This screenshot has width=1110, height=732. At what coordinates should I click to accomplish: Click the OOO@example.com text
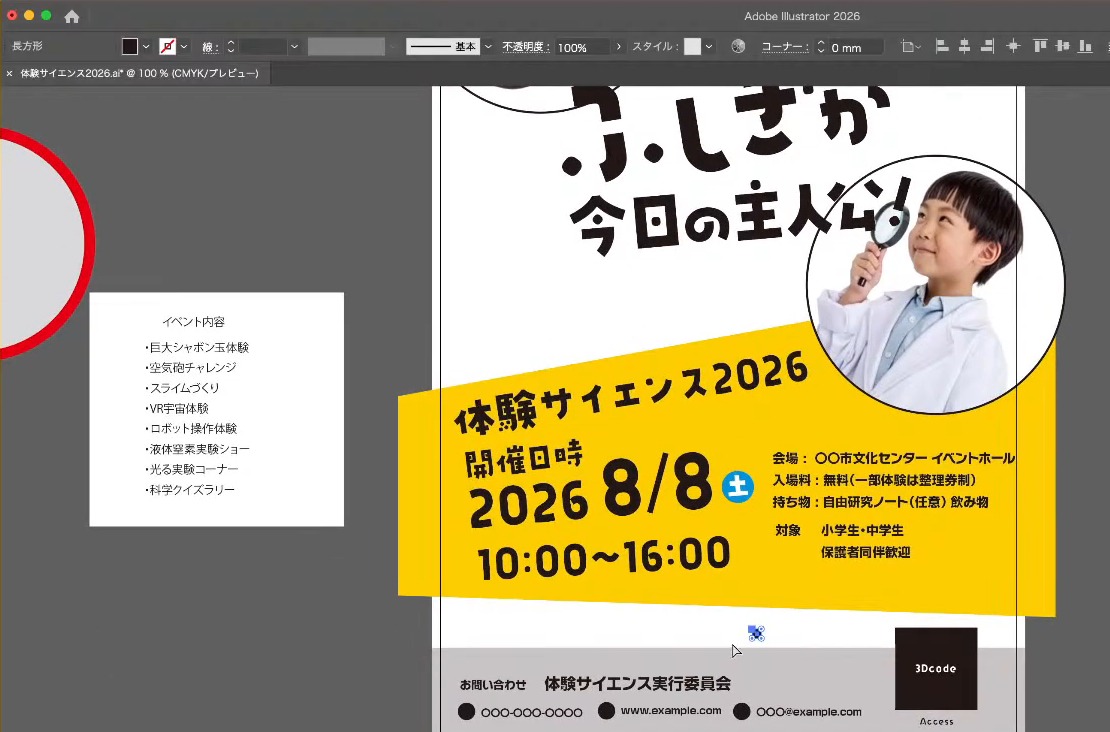click(x=808, y=712)
